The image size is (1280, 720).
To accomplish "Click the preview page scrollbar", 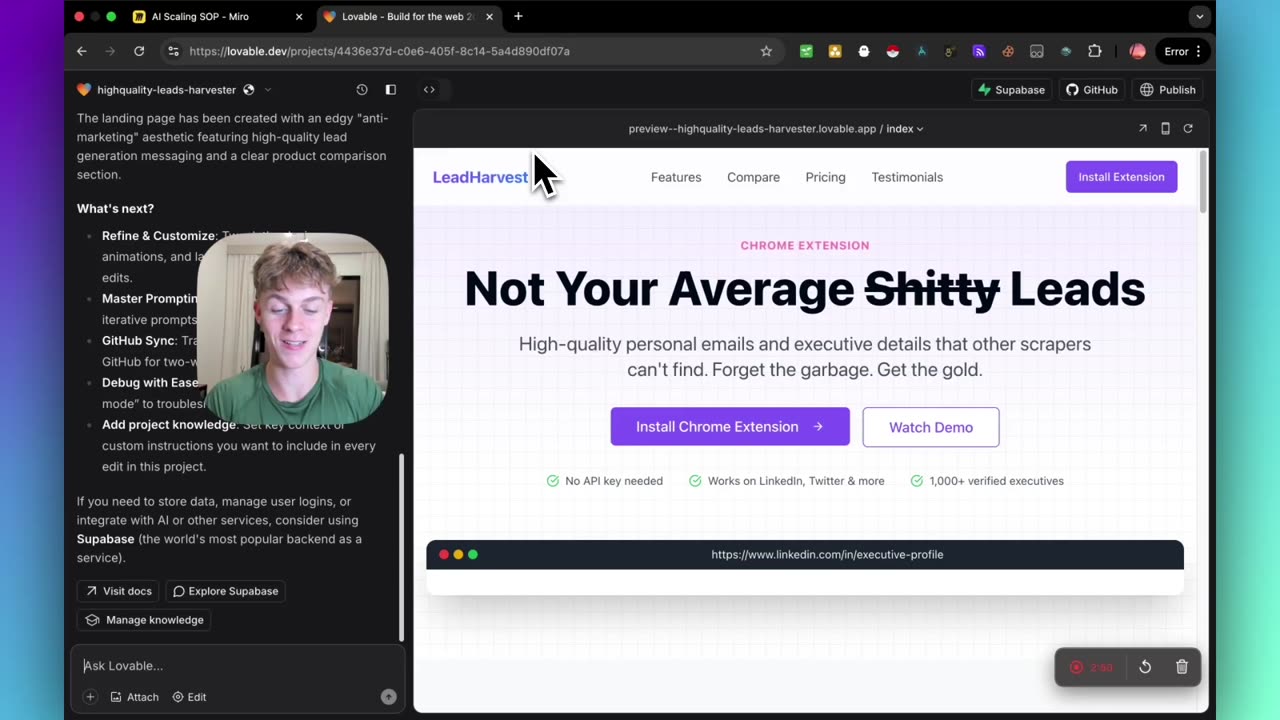I will tap(1203, 181).
